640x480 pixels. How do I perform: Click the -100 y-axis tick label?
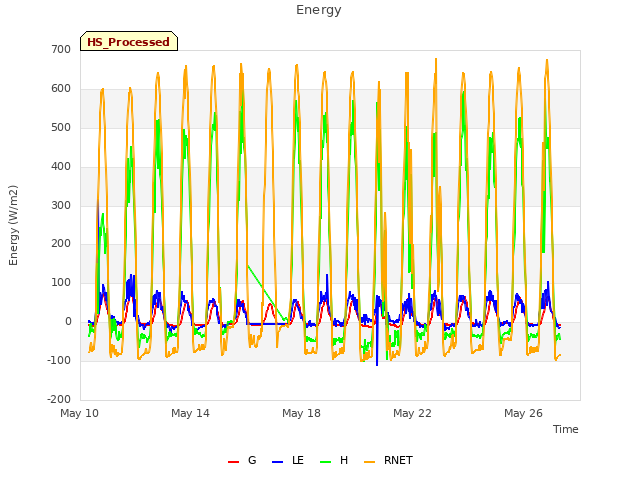click(x=59, y=360)
